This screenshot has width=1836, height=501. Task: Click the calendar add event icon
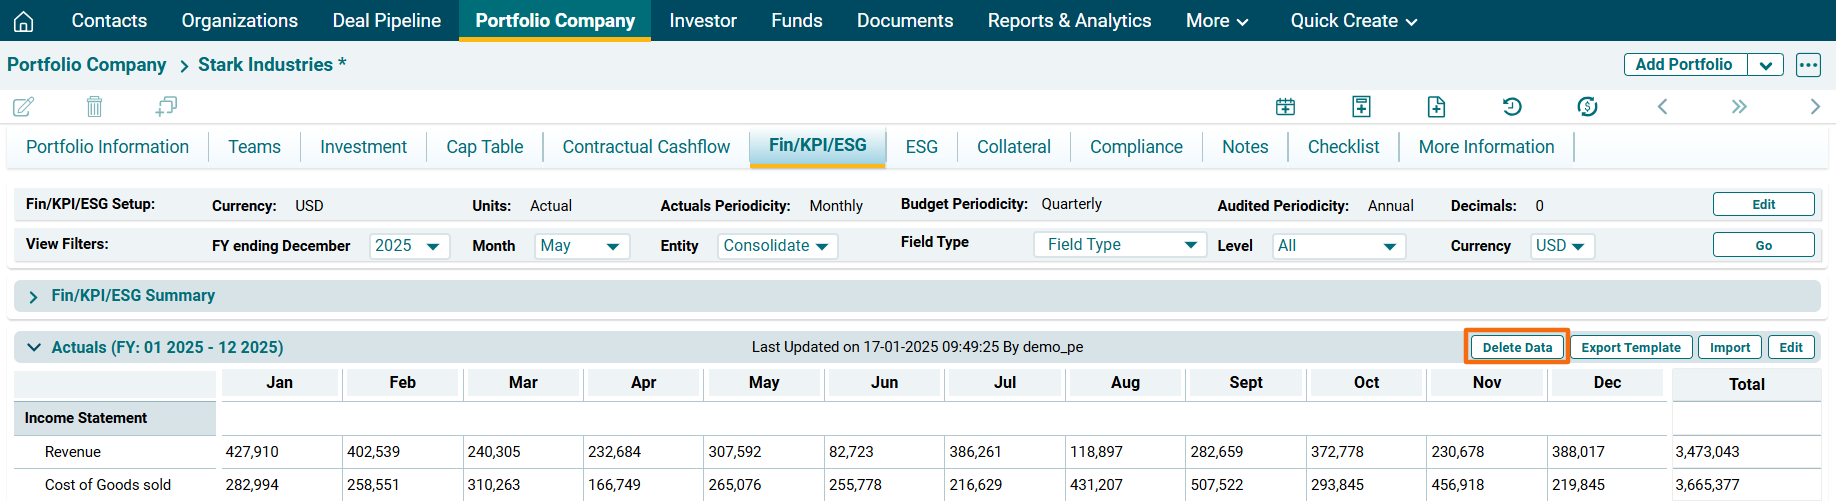[1285, 106]
